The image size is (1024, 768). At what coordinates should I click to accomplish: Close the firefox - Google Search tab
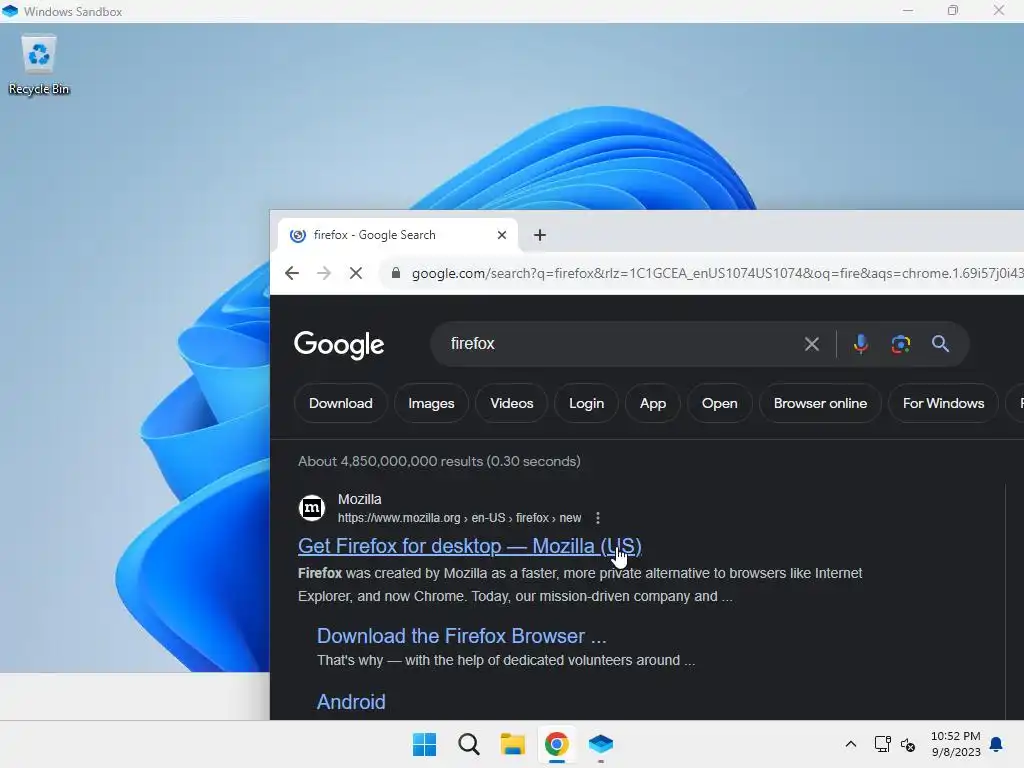pos(502,235)
